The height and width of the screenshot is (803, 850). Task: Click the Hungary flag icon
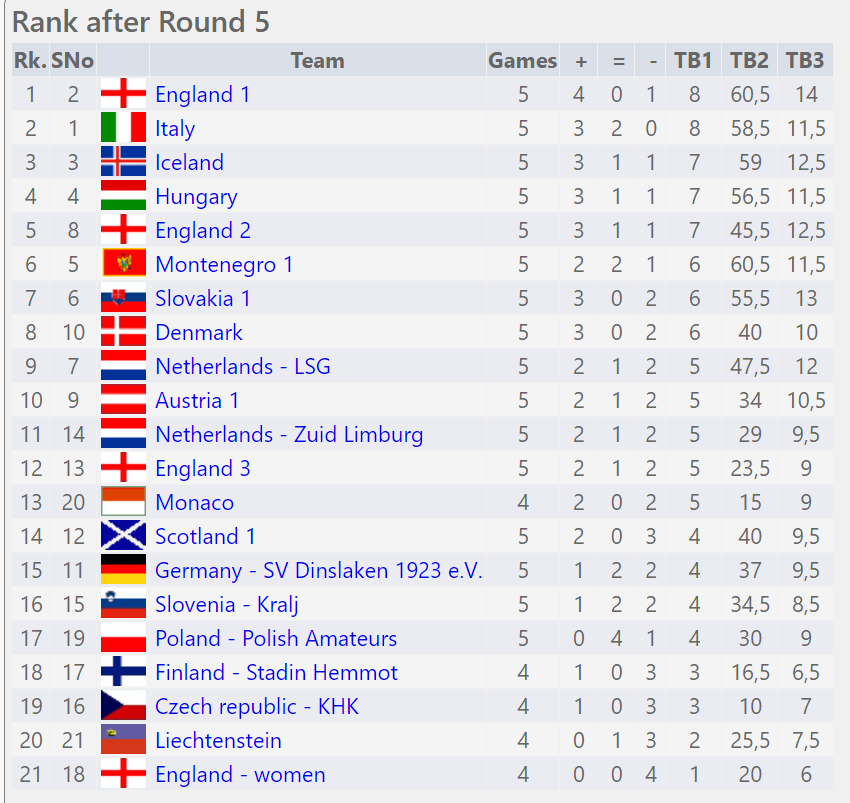pyautogui.click(x=123, y=196)
